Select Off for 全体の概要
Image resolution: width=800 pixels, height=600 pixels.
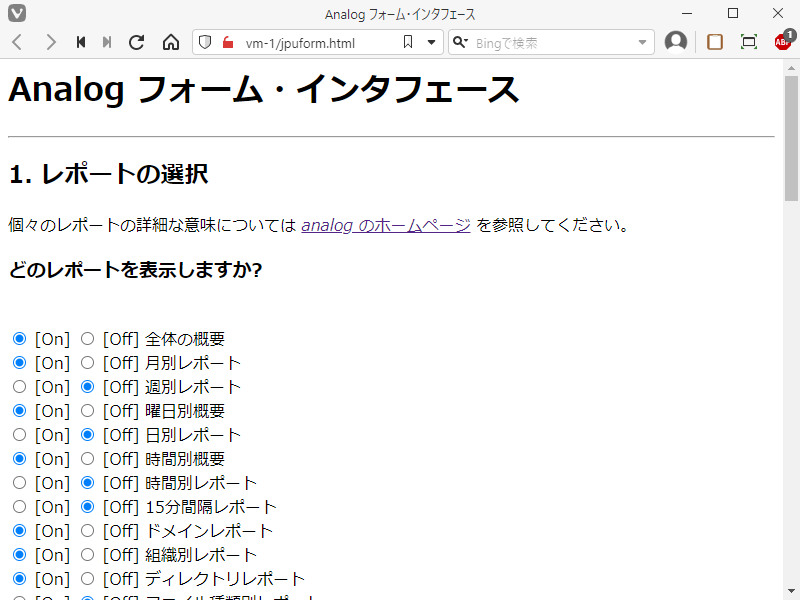[88, 339]
